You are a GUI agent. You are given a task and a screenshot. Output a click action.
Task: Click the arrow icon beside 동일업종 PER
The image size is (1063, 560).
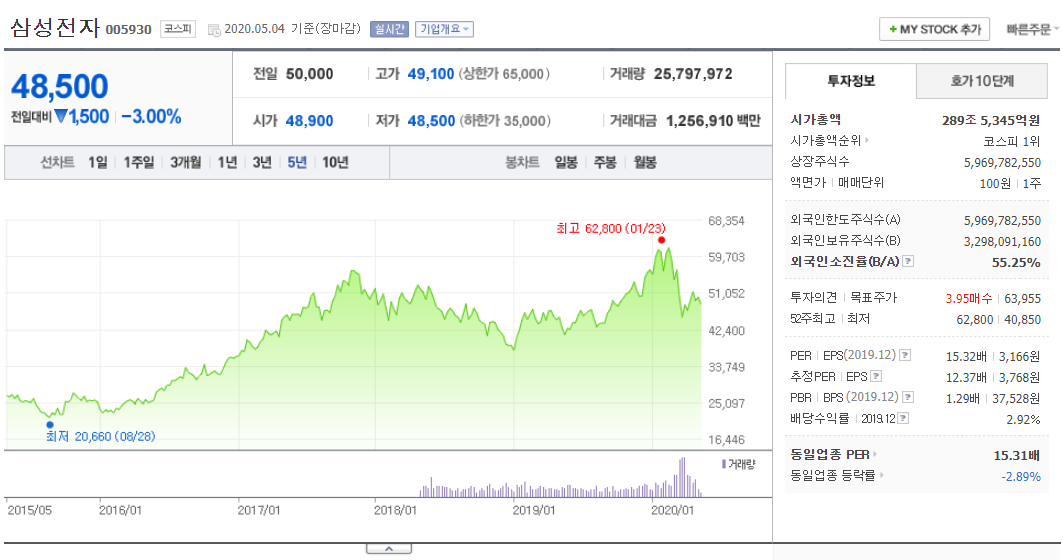[x=875, y=454]
